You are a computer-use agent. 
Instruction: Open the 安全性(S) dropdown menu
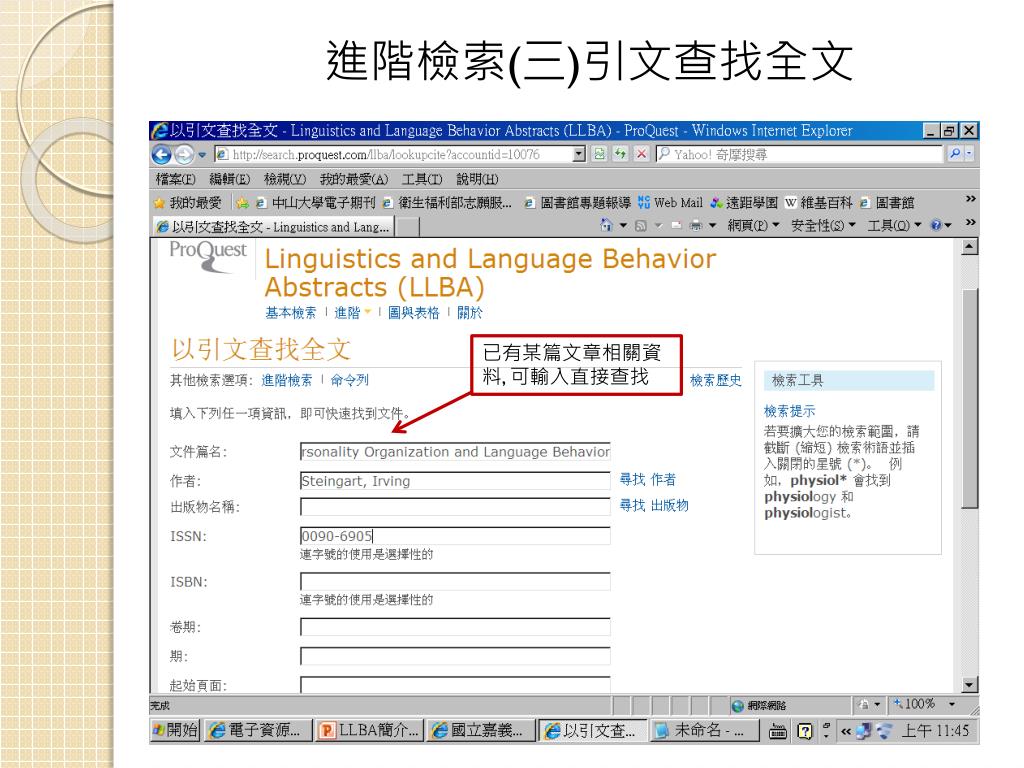tap(823, 225)
